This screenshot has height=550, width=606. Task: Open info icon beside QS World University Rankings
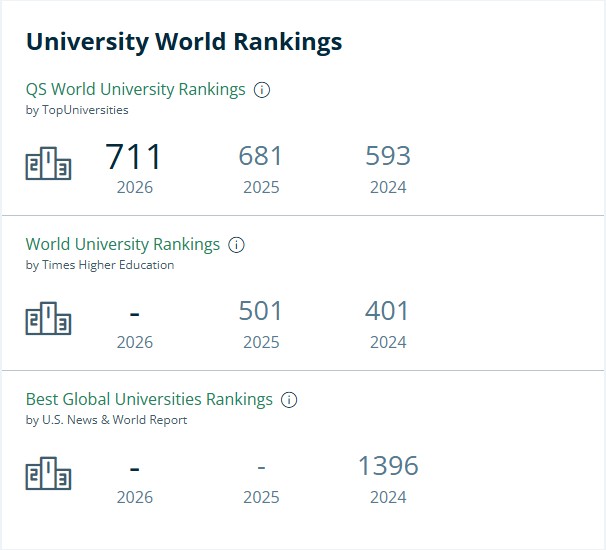262,90
